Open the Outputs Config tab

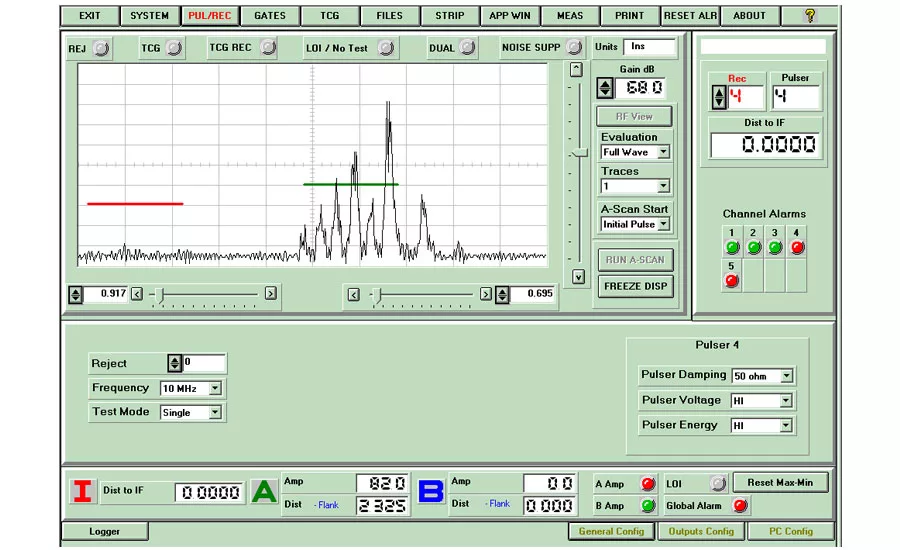coord(701,532)
